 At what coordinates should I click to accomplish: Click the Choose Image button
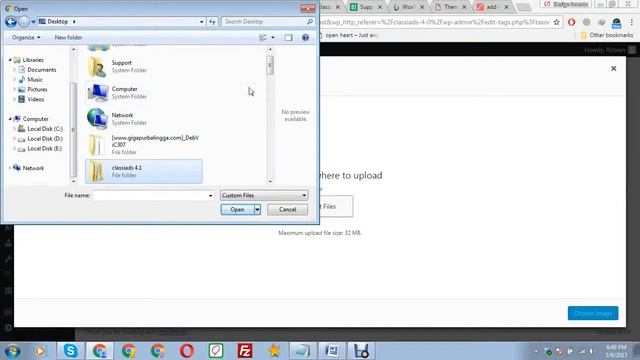click(593, 313)
